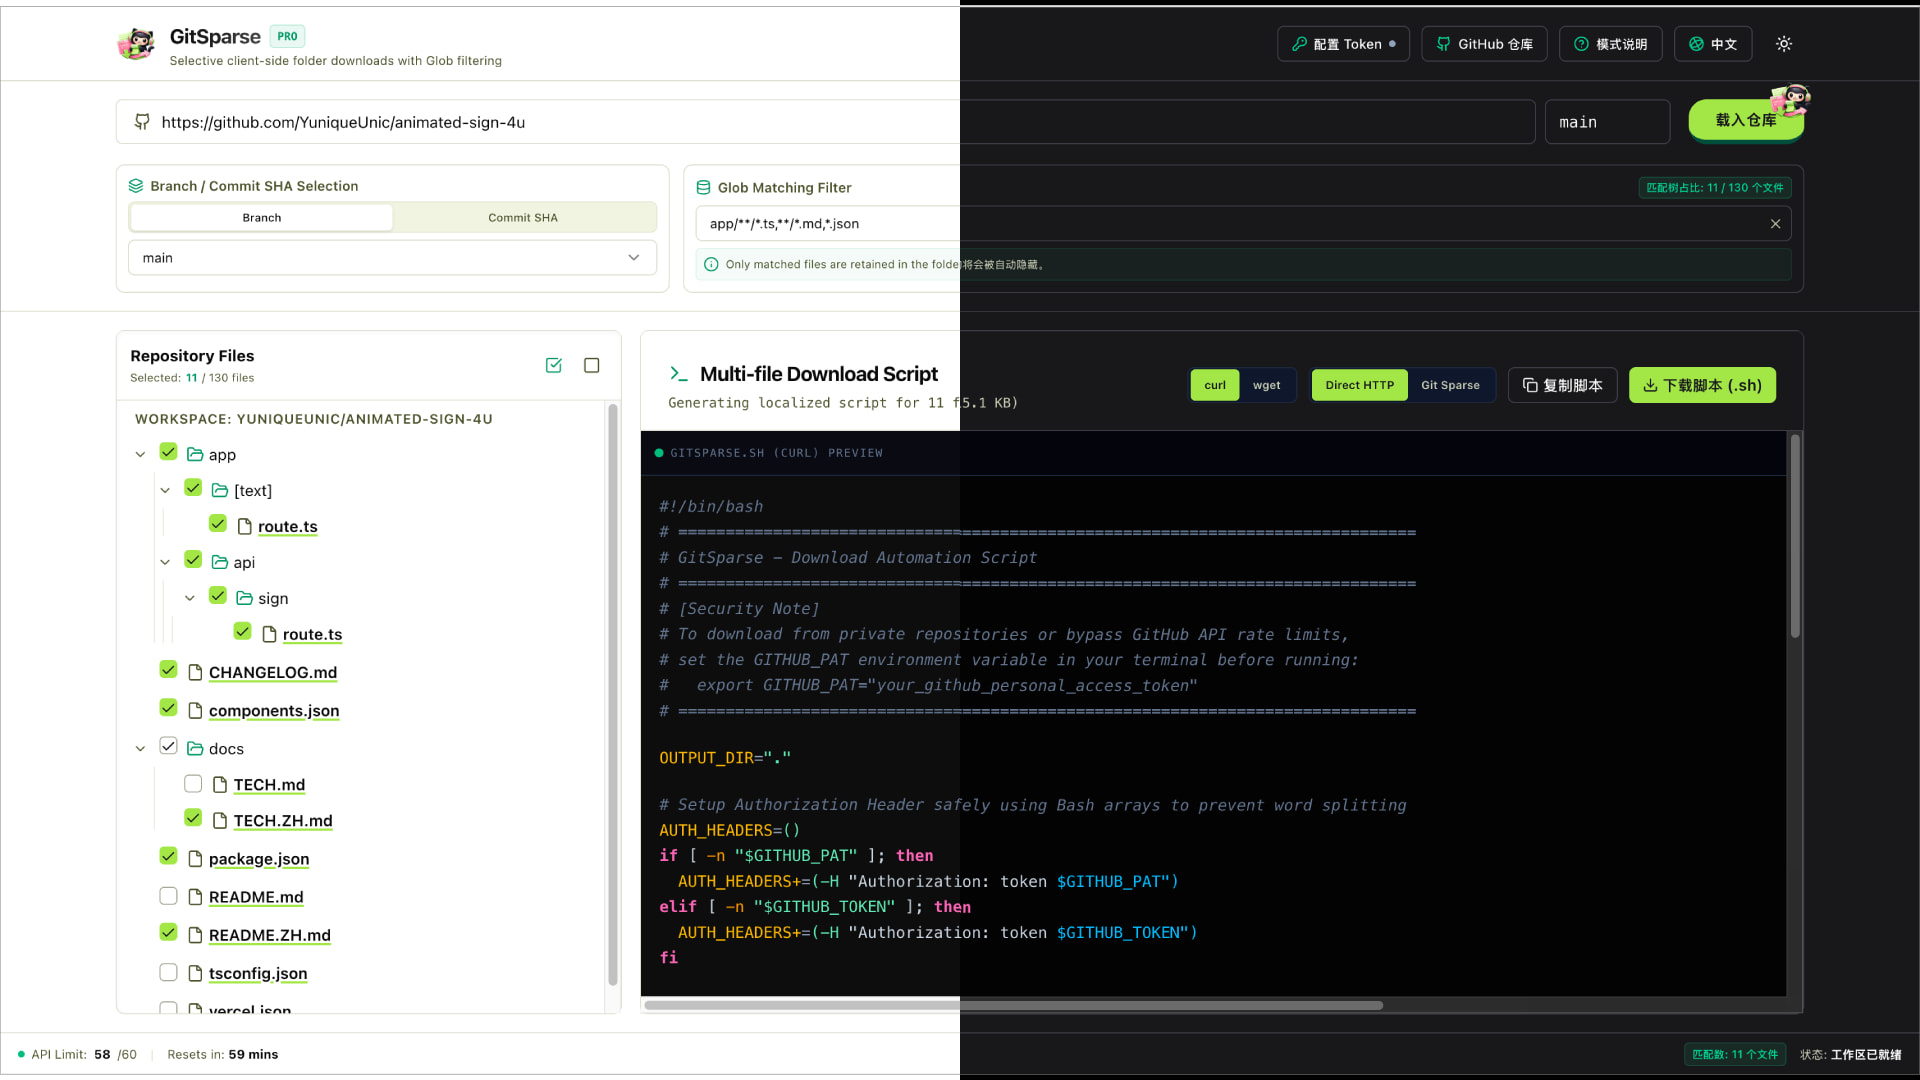Viewport: 1920px width, 1080px height.
Task: Toggle the sun theme icon
Action: (1784, 44)
